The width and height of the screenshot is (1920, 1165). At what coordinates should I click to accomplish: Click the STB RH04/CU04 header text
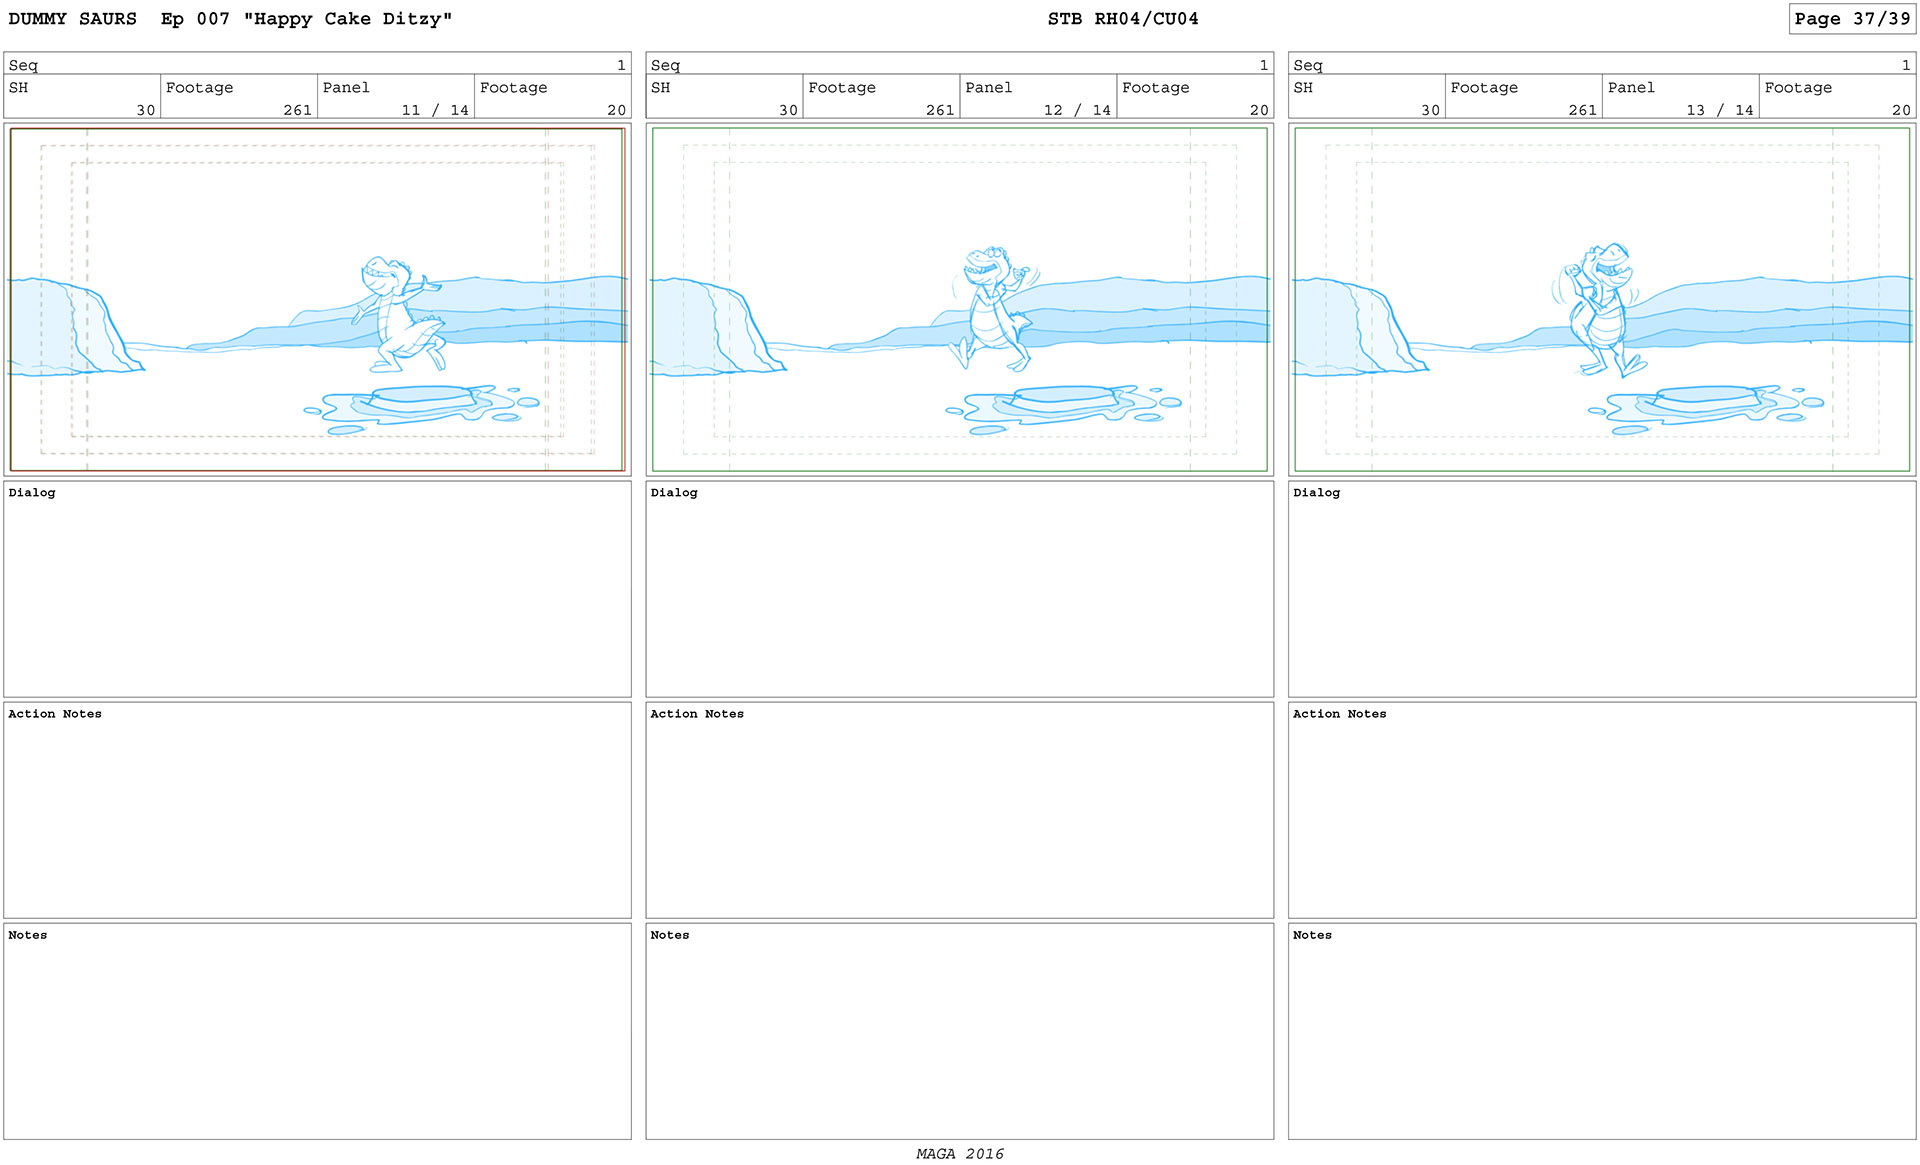point(1123,19)
